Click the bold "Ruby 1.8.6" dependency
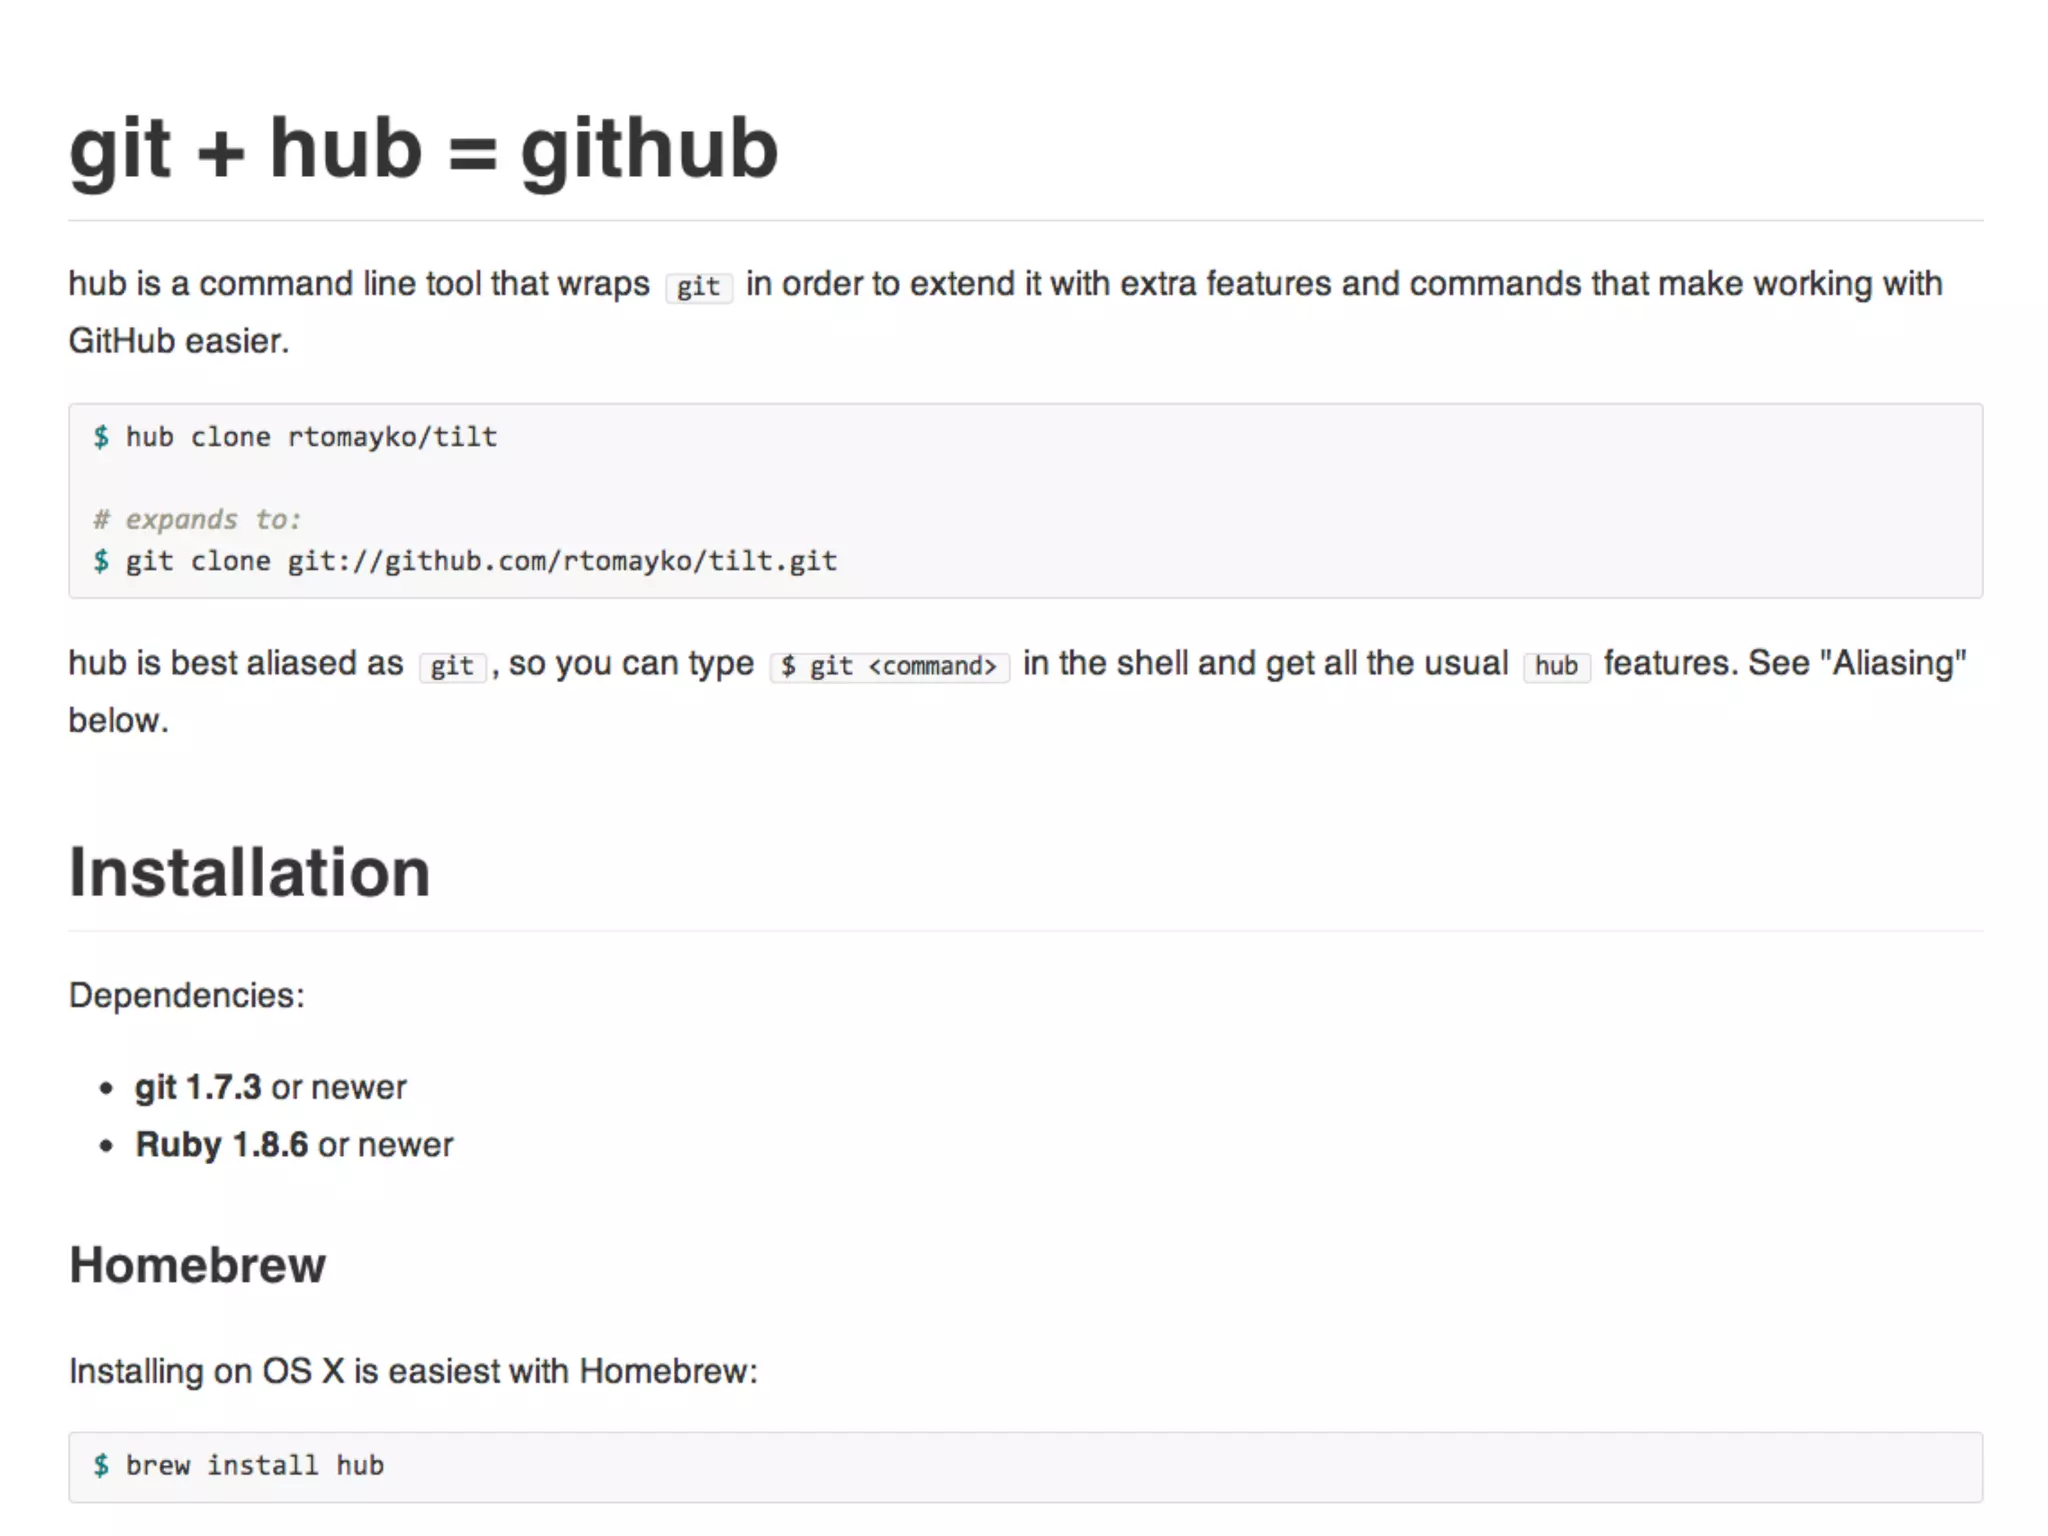 coord(222,1145)
